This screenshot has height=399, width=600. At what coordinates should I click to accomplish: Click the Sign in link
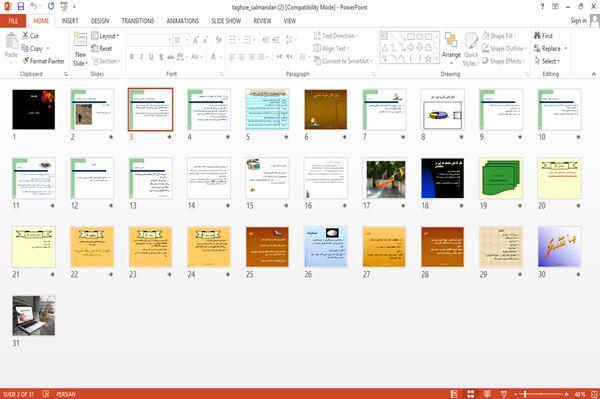(x=578, y=21)
